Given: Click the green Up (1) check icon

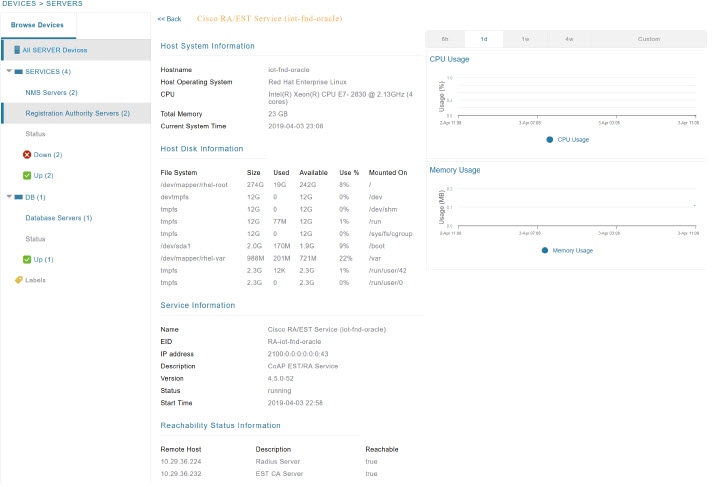Looking at the screenshot, I should tap(27, 259).
